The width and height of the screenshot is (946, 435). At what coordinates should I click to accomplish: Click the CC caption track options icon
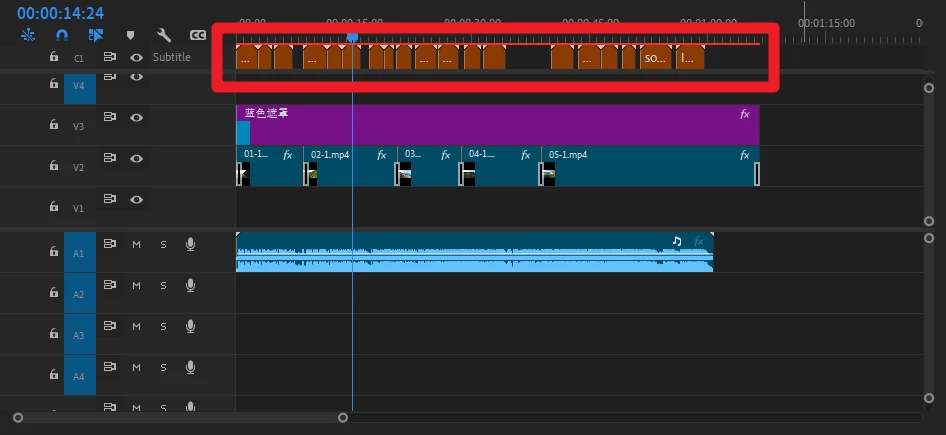click(198, 36)
